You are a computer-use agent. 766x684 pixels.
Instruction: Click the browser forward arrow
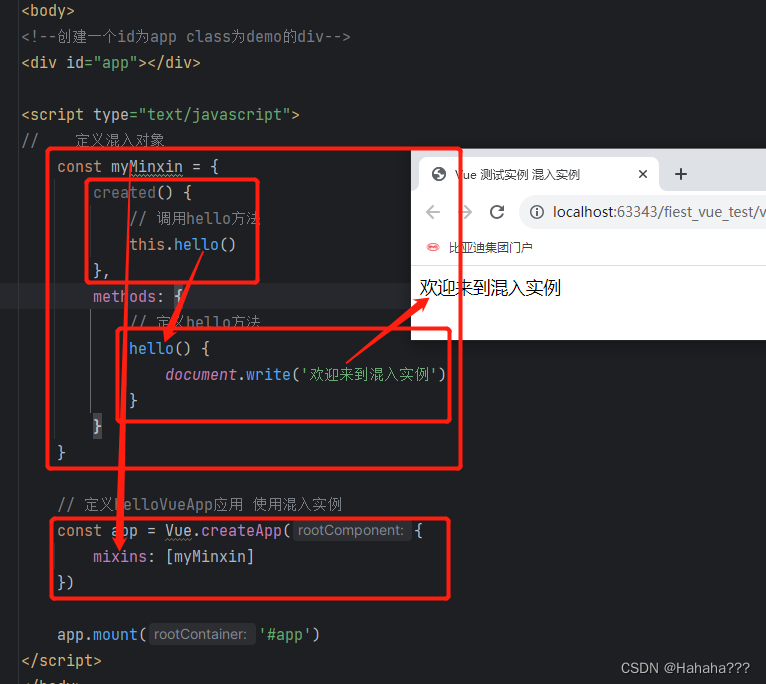(467, 212)
